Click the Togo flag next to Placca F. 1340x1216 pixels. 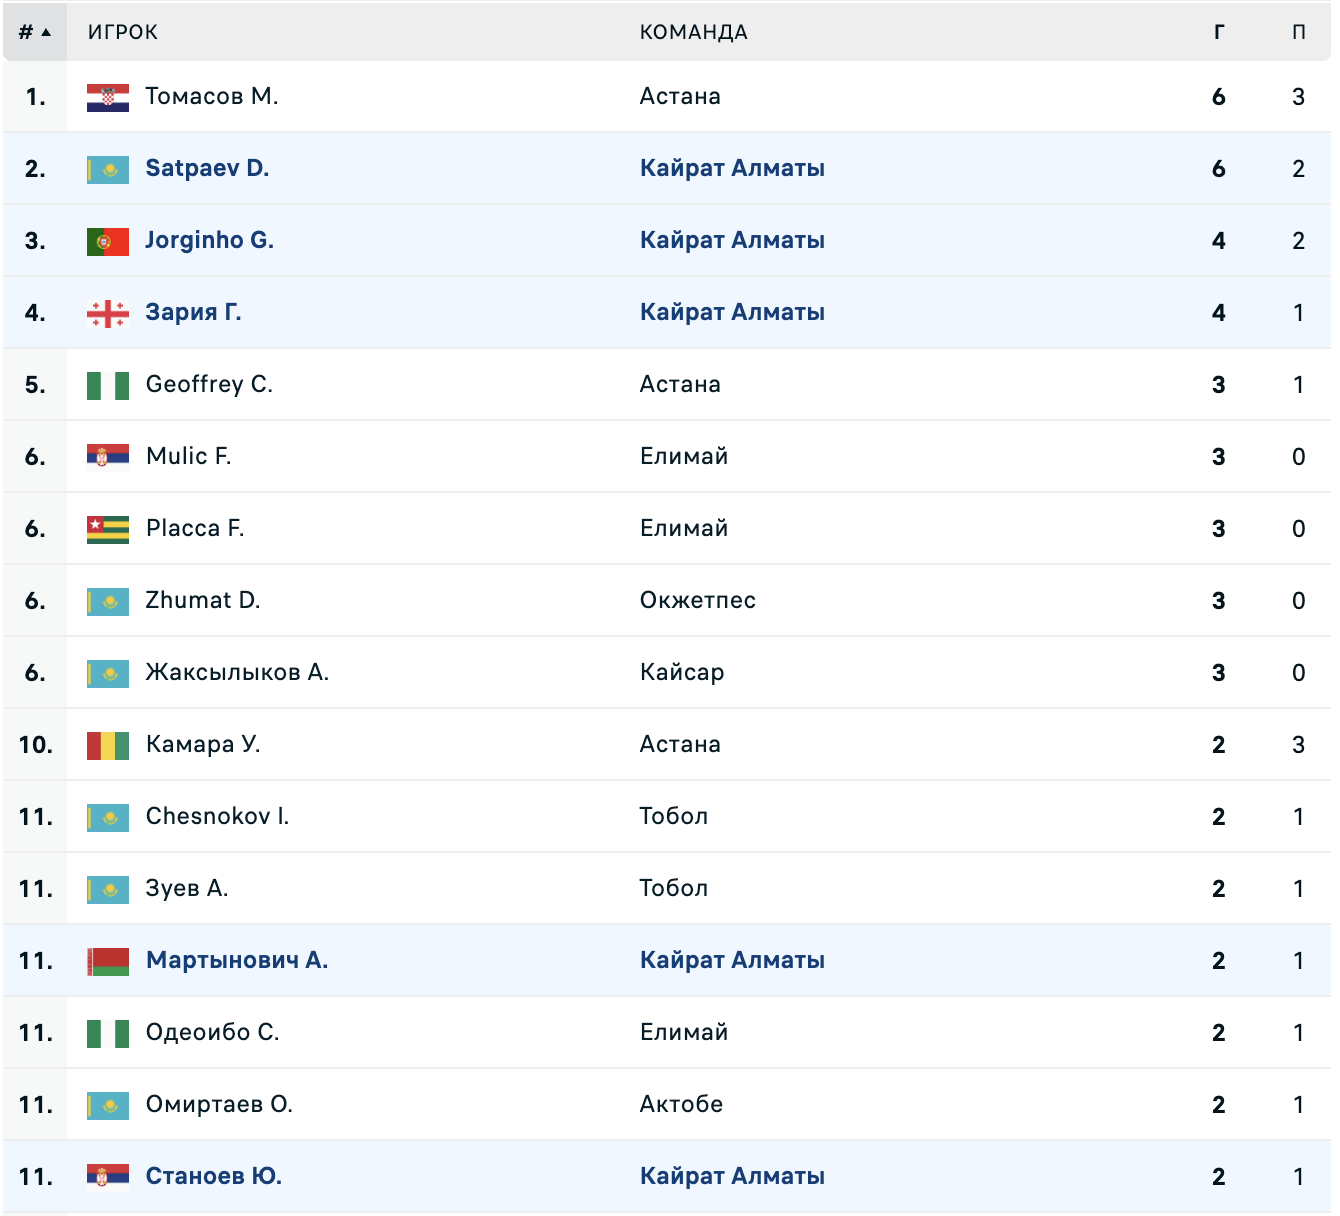108,529
